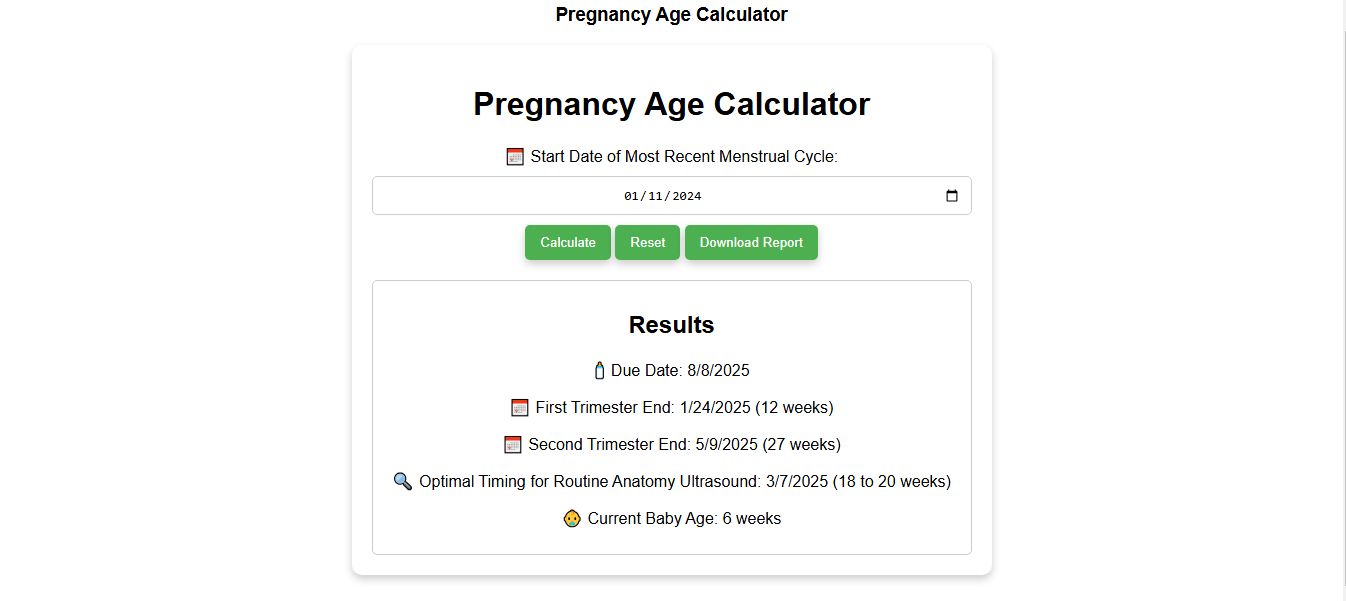The width and height of the screenshot is (1346, 601).
Task: Download the pregnancy report
Action: coord(751,243)
